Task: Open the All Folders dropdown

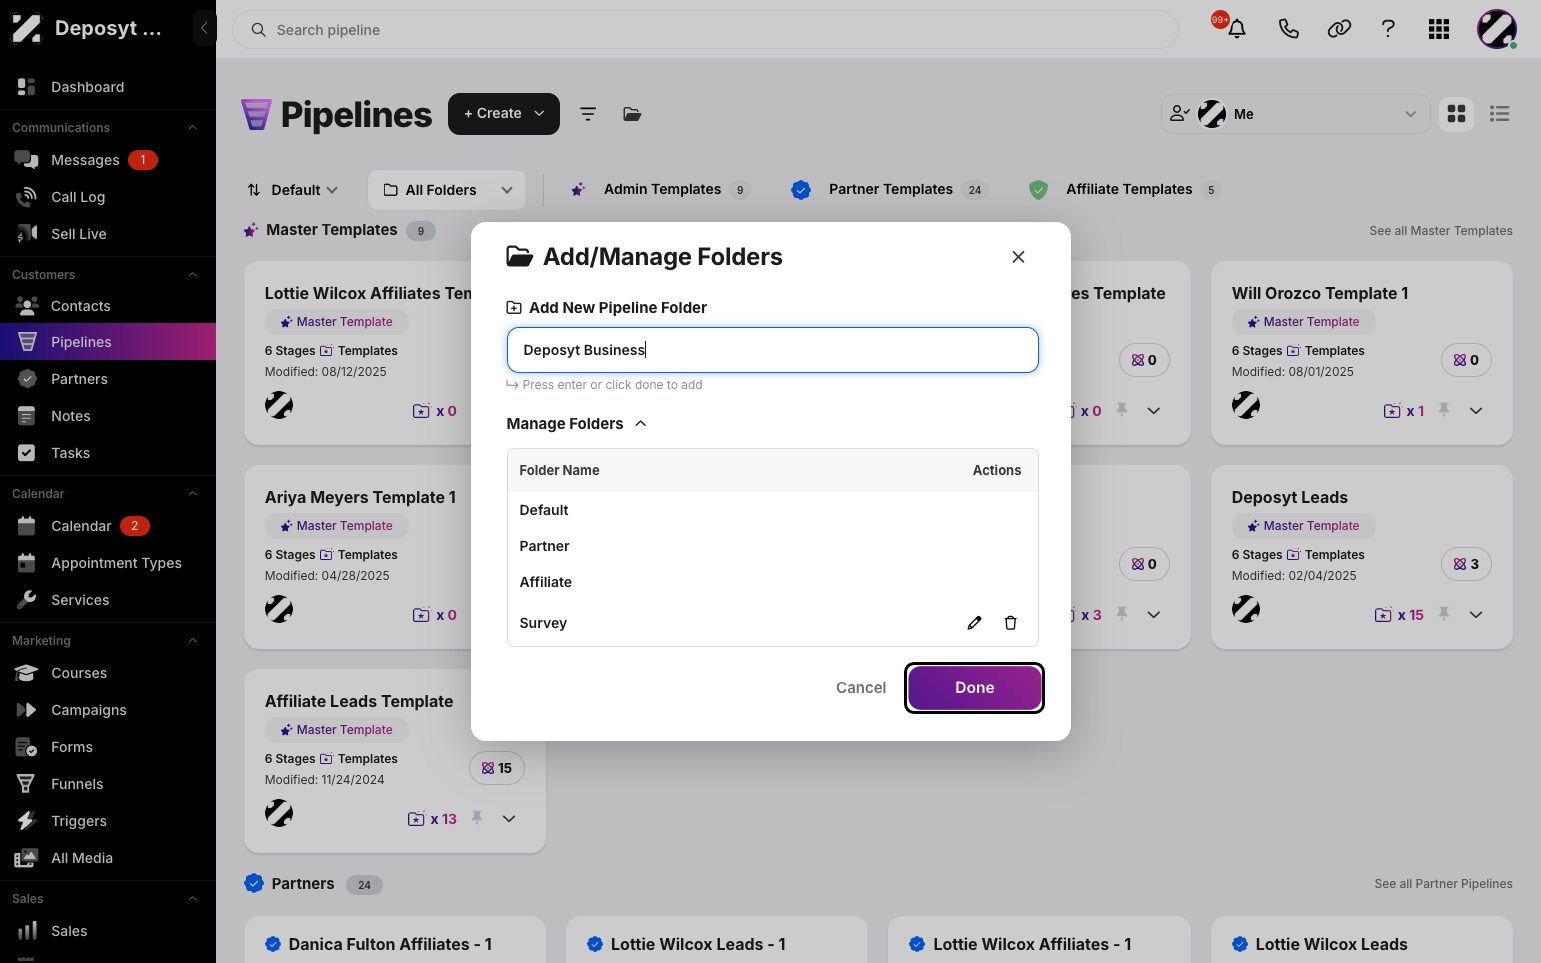Action: 447,190
